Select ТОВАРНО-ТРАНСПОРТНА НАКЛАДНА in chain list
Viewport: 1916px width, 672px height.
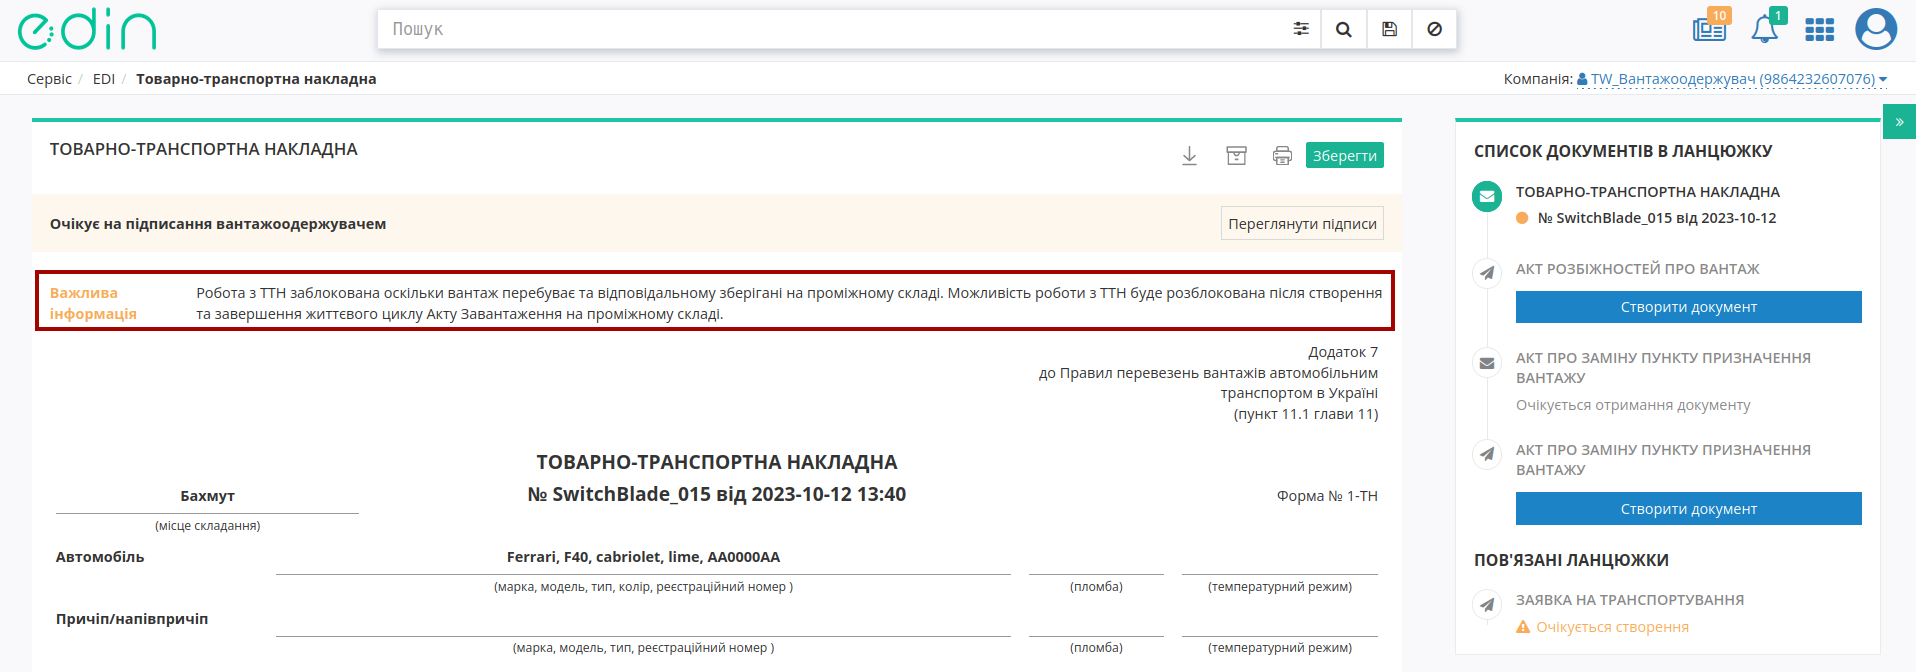click(1647, 192)
